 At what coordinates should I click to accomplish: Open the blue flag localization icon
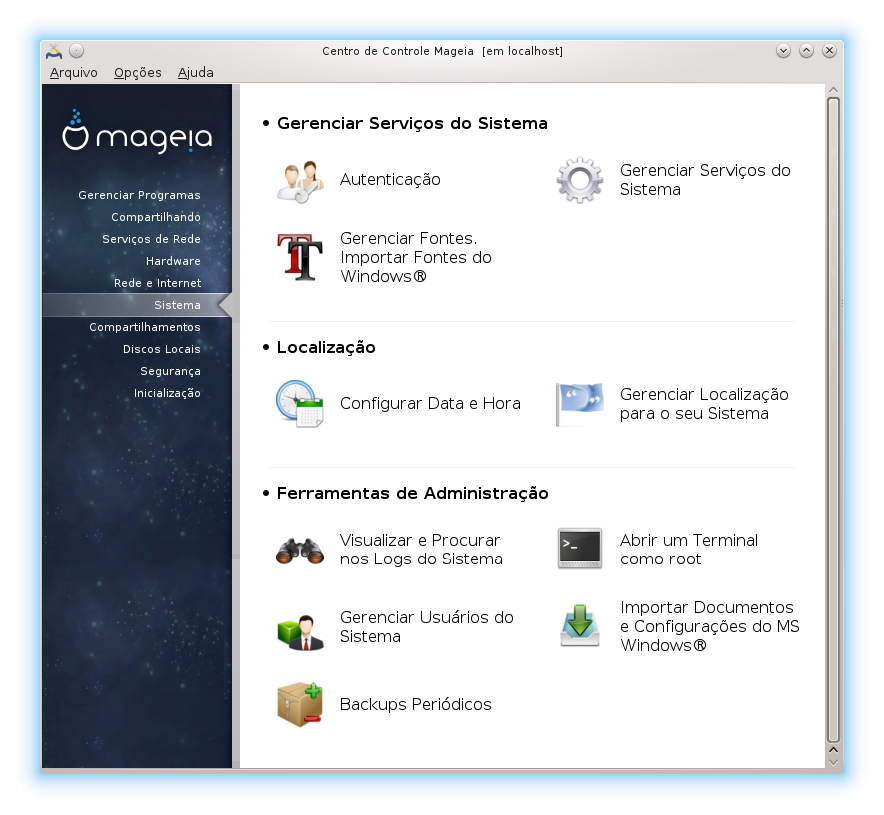coord(580,404)
